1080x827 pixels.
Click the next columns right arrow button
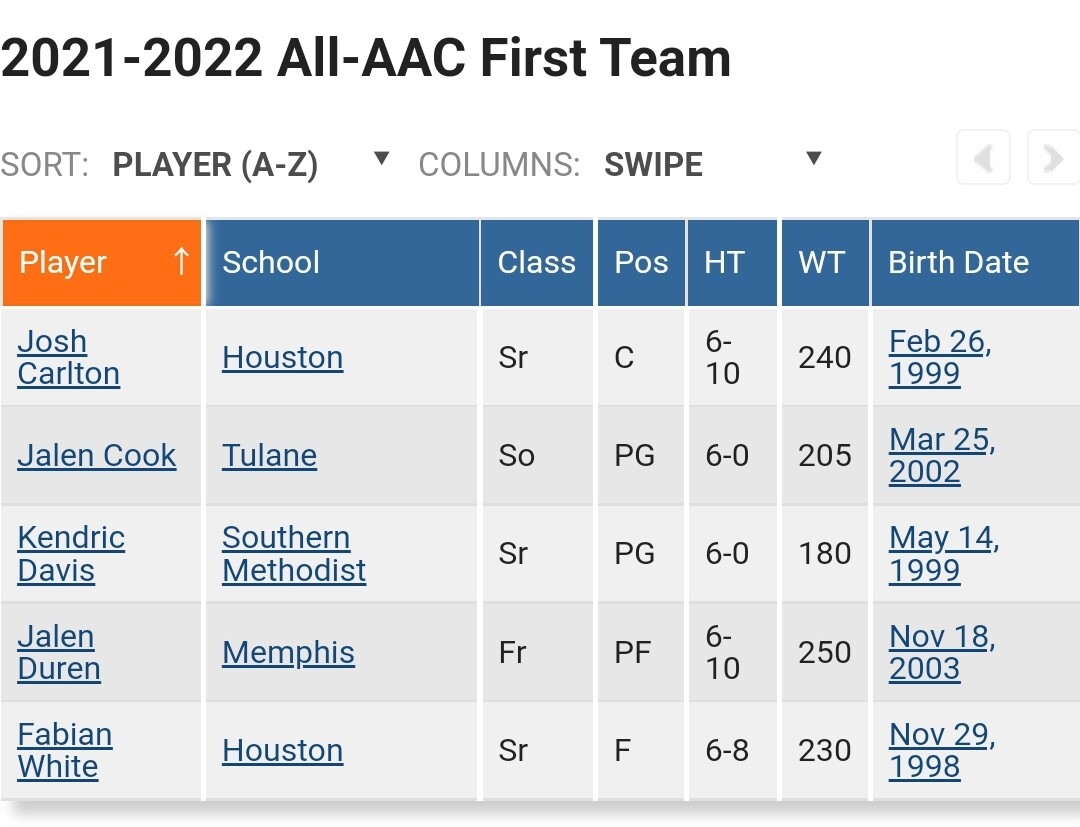[1053, 158]
